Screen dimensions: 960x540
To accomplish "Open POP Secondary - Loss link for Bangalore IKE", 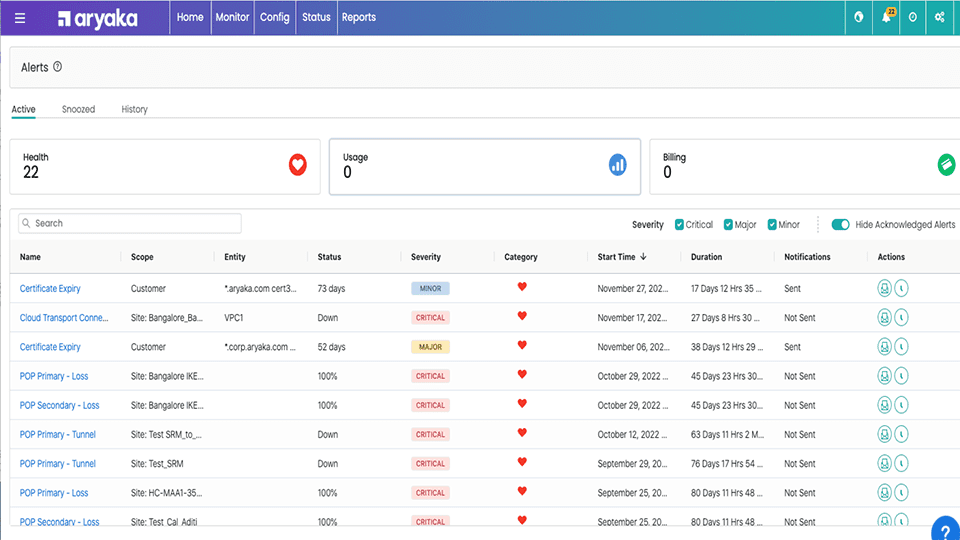I will click(x=59, y=405).
